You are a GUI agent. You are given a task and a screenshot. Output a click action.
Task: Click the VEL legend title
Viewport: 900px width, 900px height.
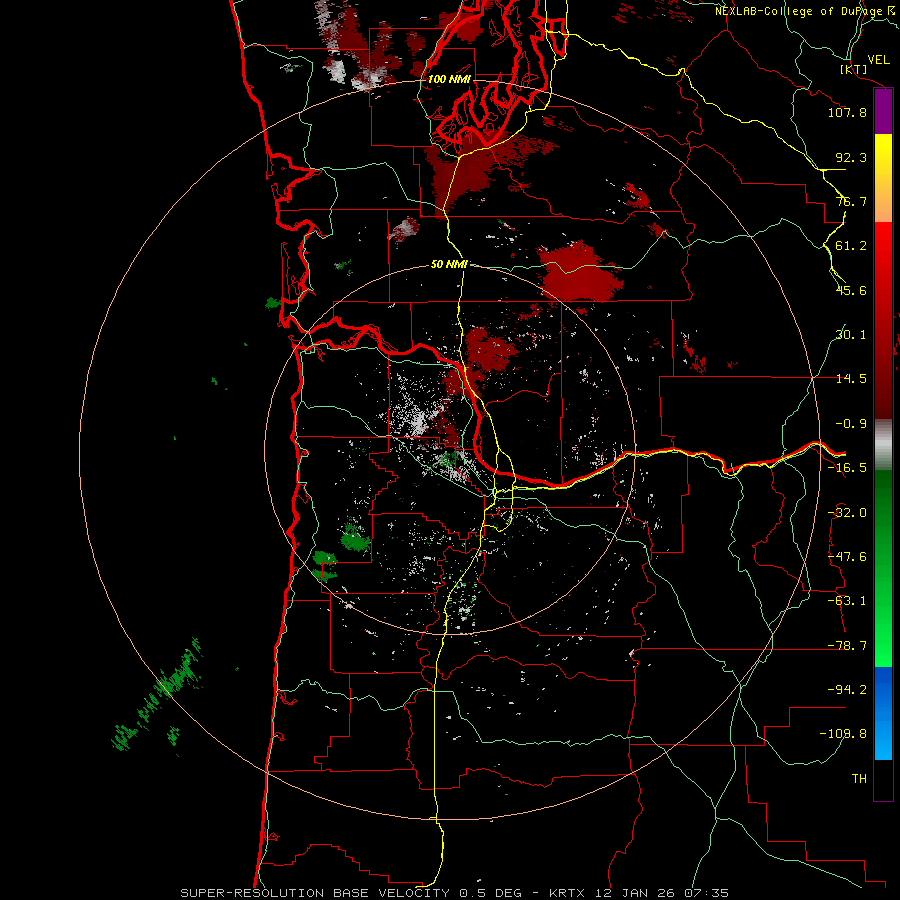tap(879, 60)
